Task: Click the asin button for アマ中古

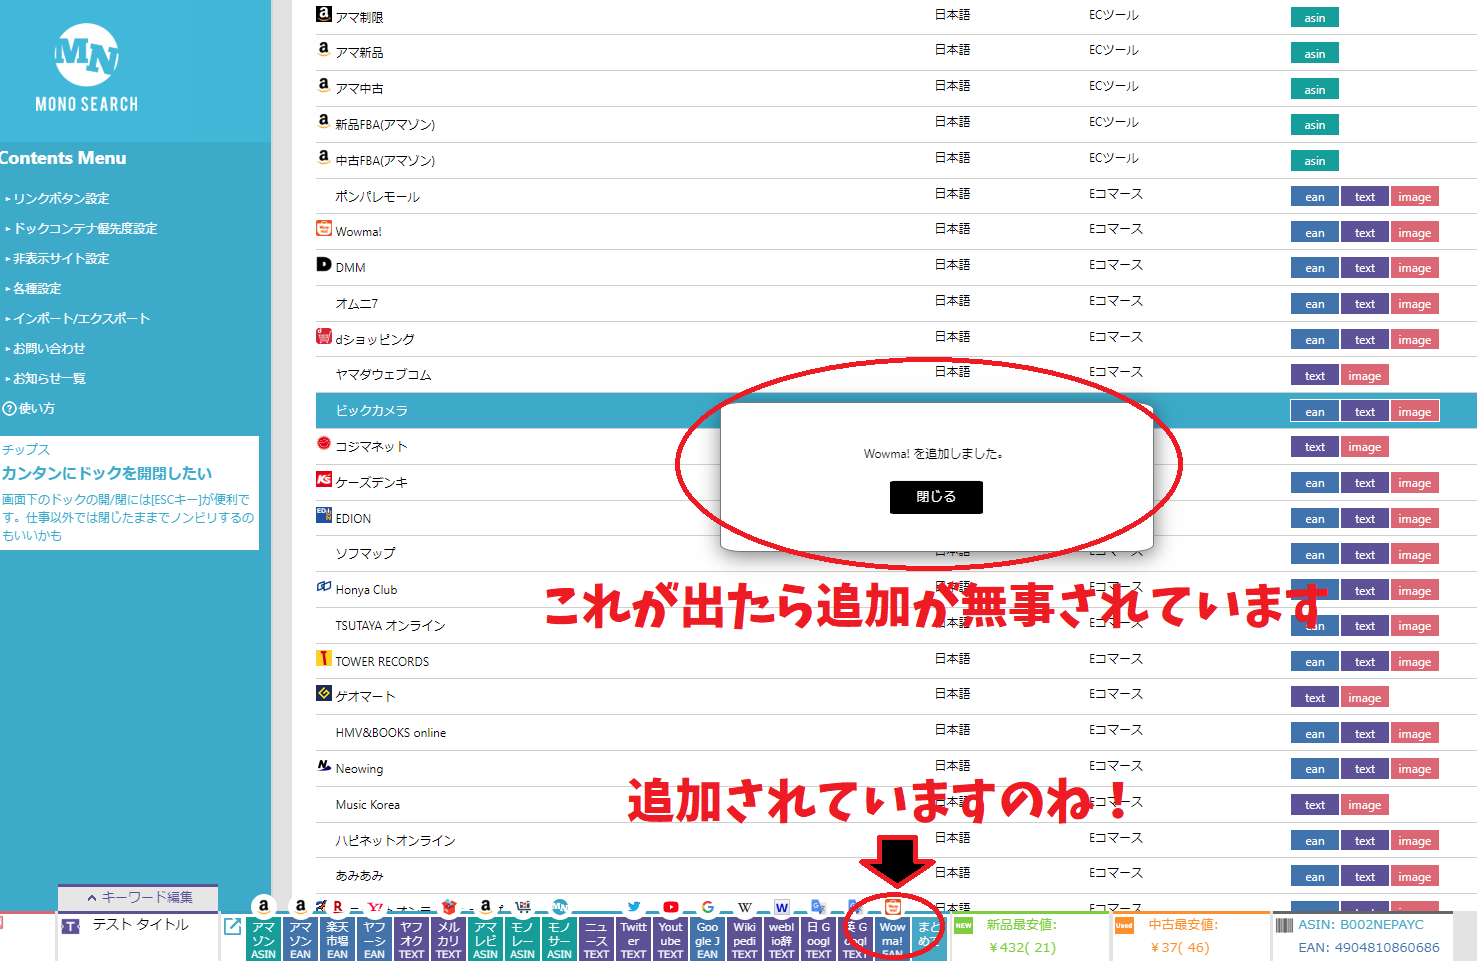Action: click(1314, 90)
